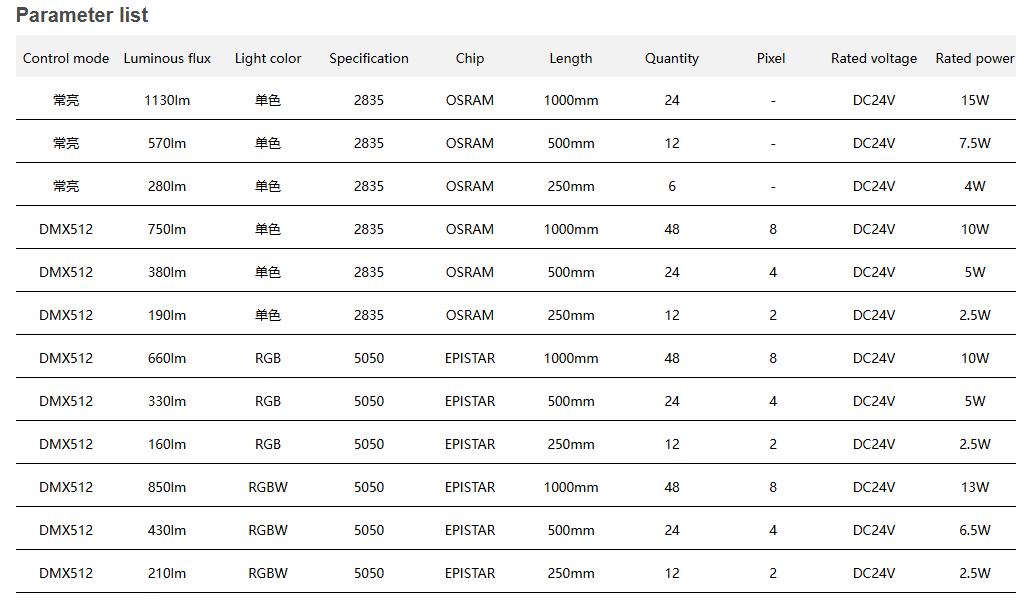
Task: Click the 4W rated power cell
Action: point(974,186)
